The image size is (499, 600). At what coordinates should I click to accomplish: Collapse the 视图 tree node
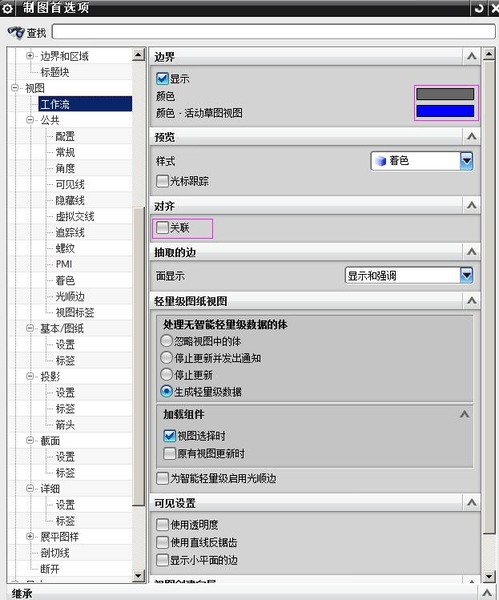pyautogui.click(x=15, y=88)
